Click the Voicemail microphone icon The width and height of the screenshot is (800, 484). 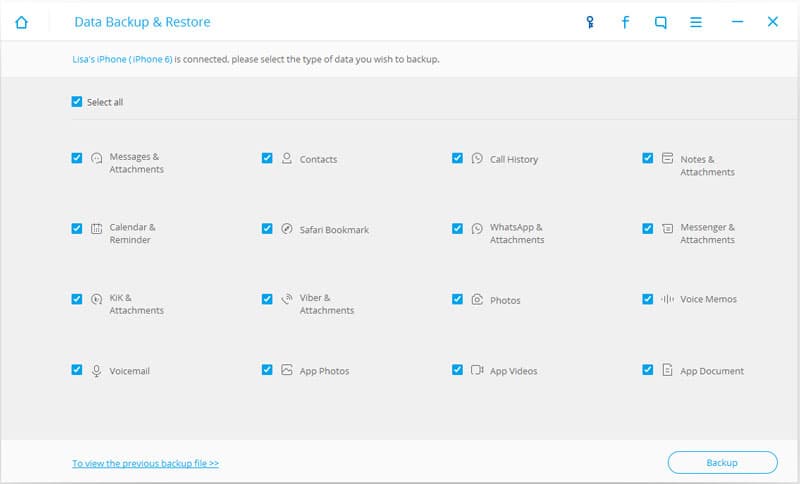[x=96, y=370]
